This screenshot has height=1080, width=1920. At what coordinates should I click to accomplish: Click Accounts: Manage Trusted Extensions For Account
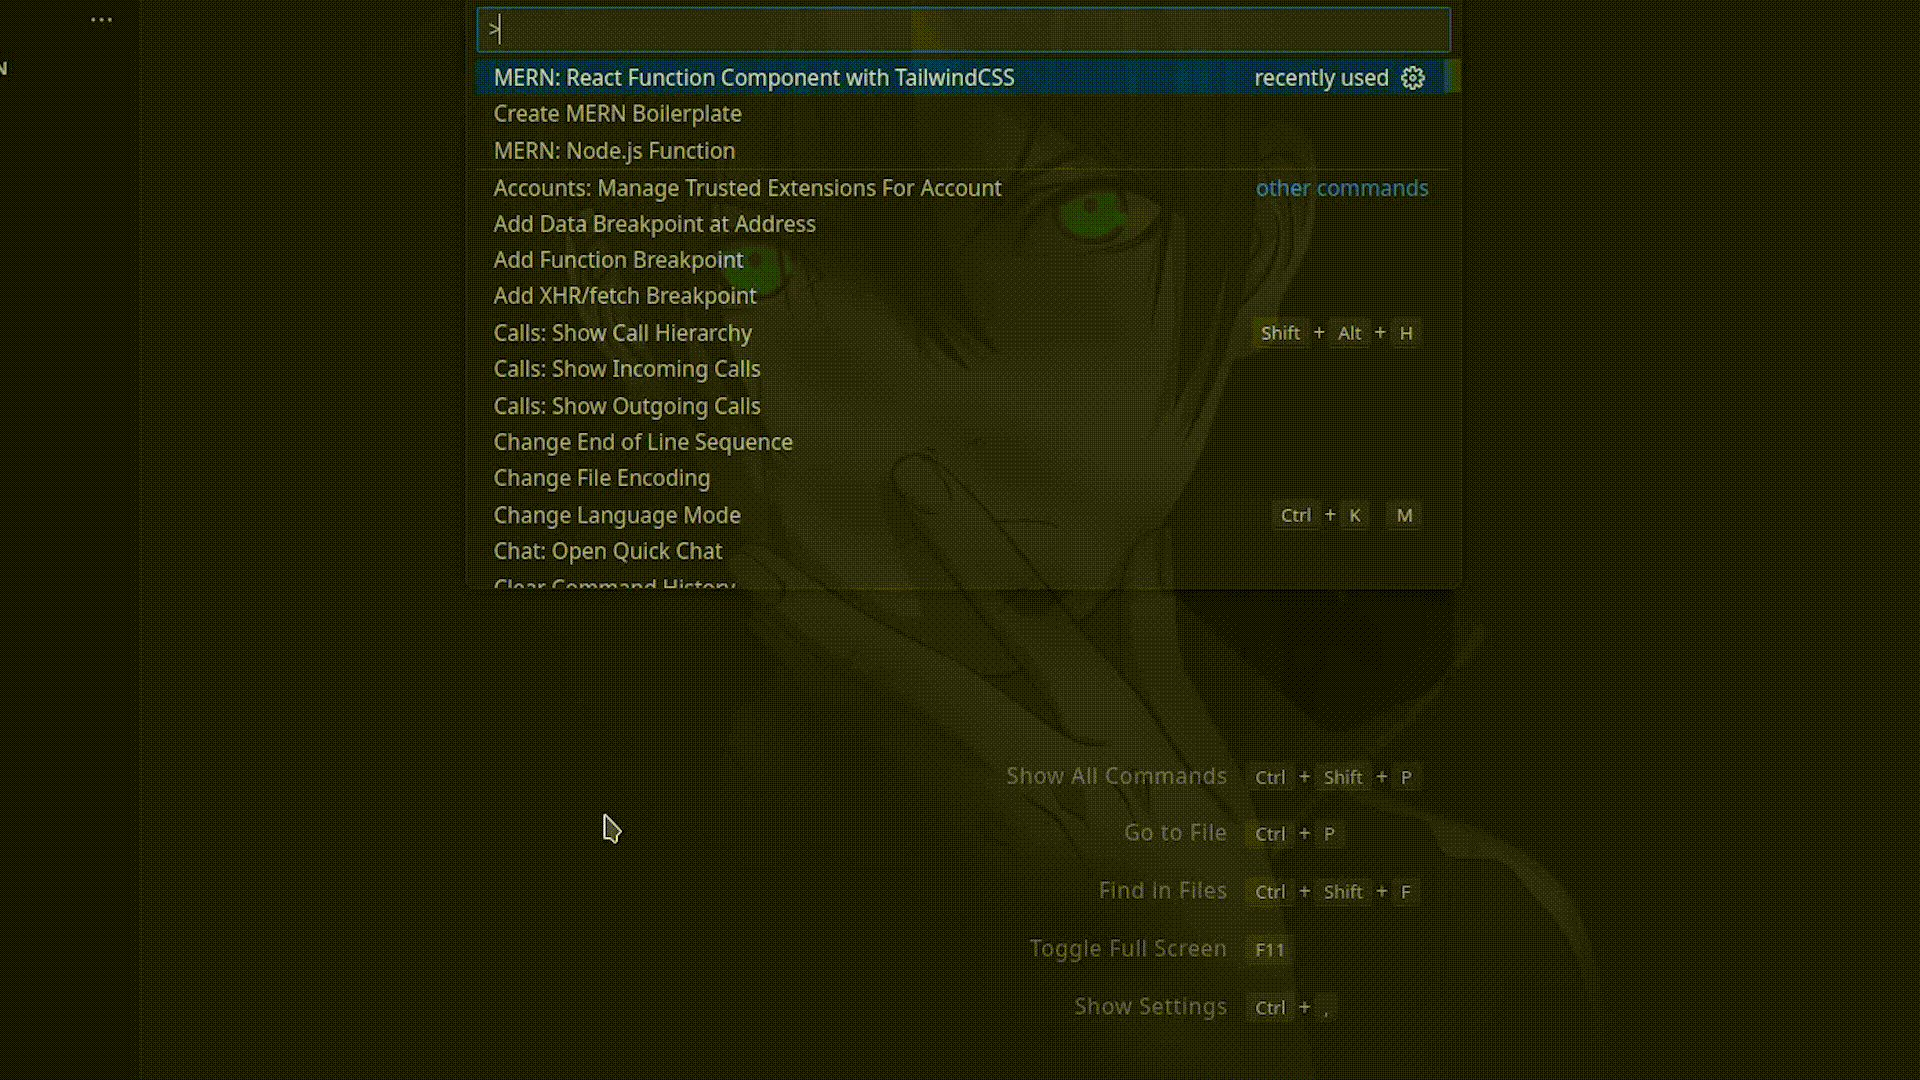746,186
